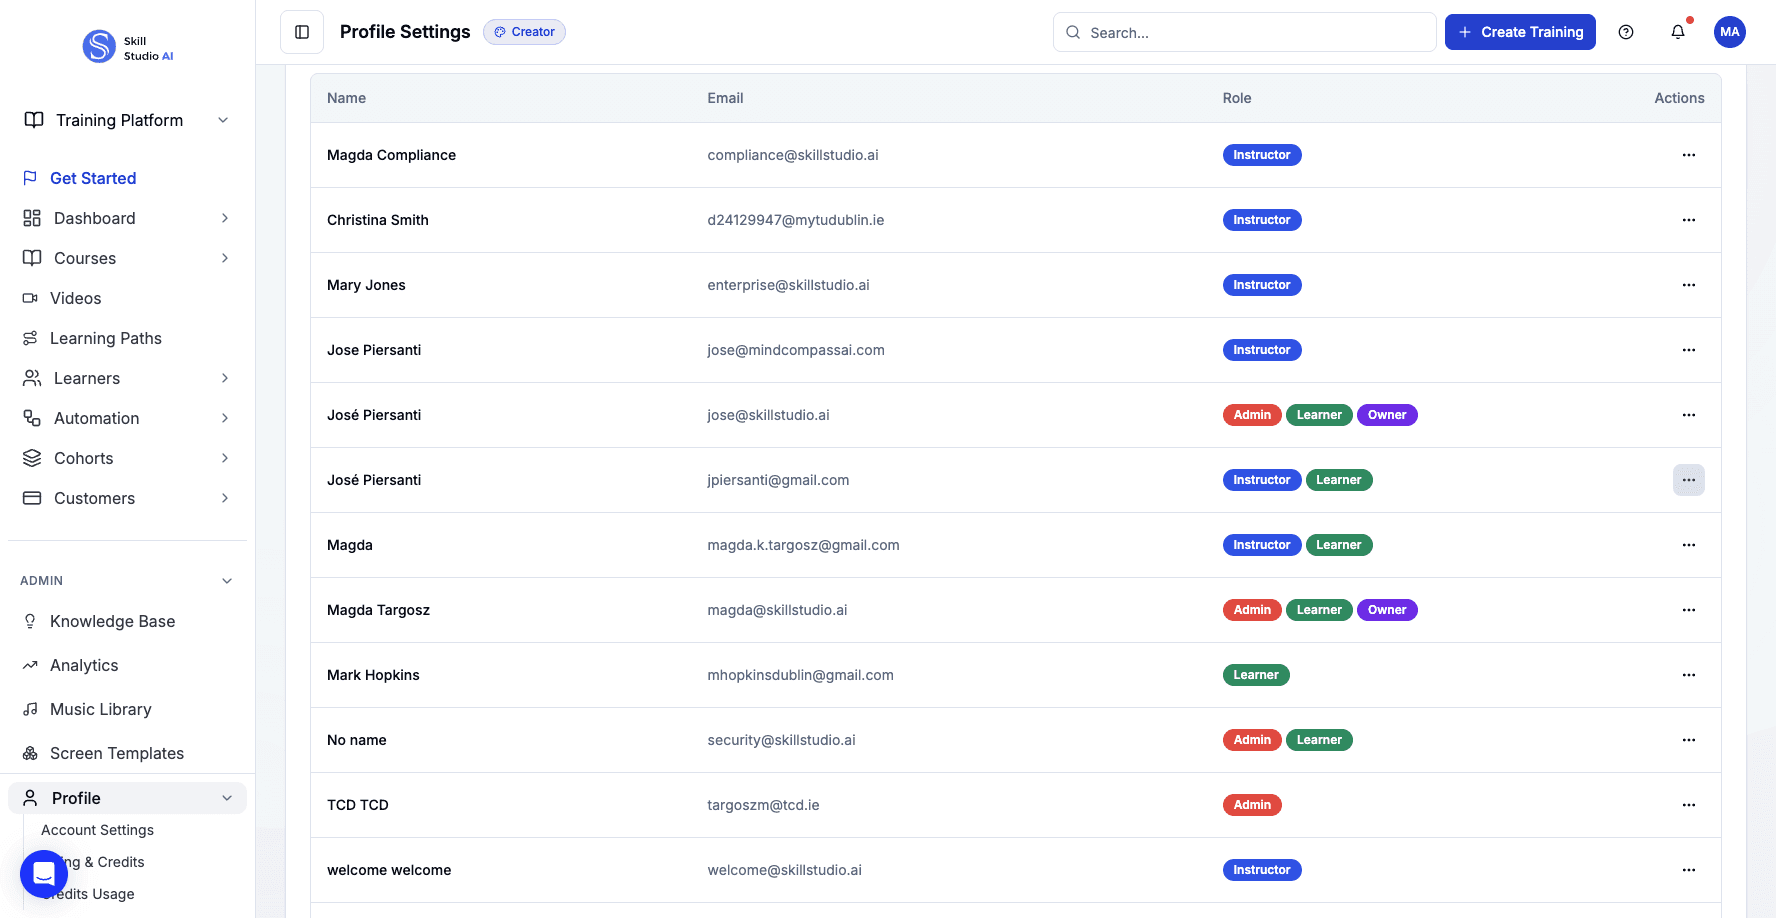Open the chat bubble in the bottom corner
Image resolution: width=1776 pixels, height=918 pixels.
point(43,873)
